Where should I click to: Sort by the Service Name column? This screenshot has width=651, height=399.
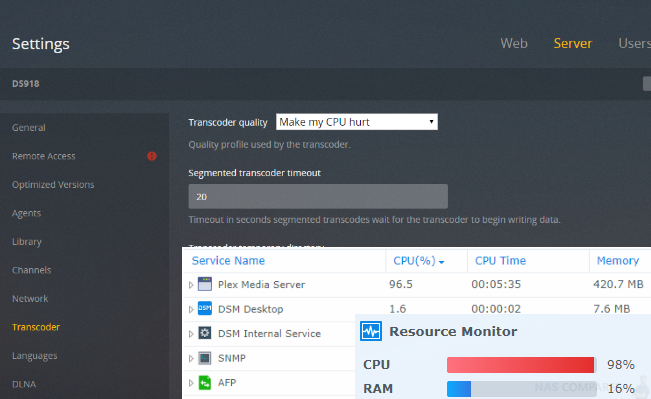coord(228,261)
